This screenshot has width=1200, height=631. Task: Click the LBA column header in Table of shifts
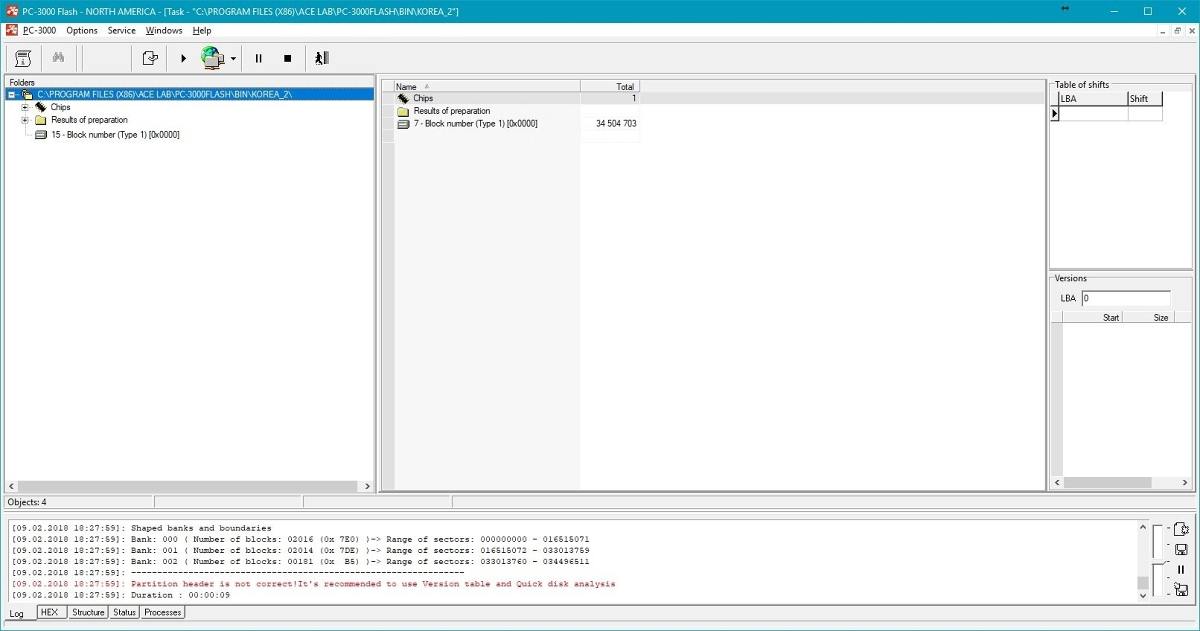[1093, 99]
